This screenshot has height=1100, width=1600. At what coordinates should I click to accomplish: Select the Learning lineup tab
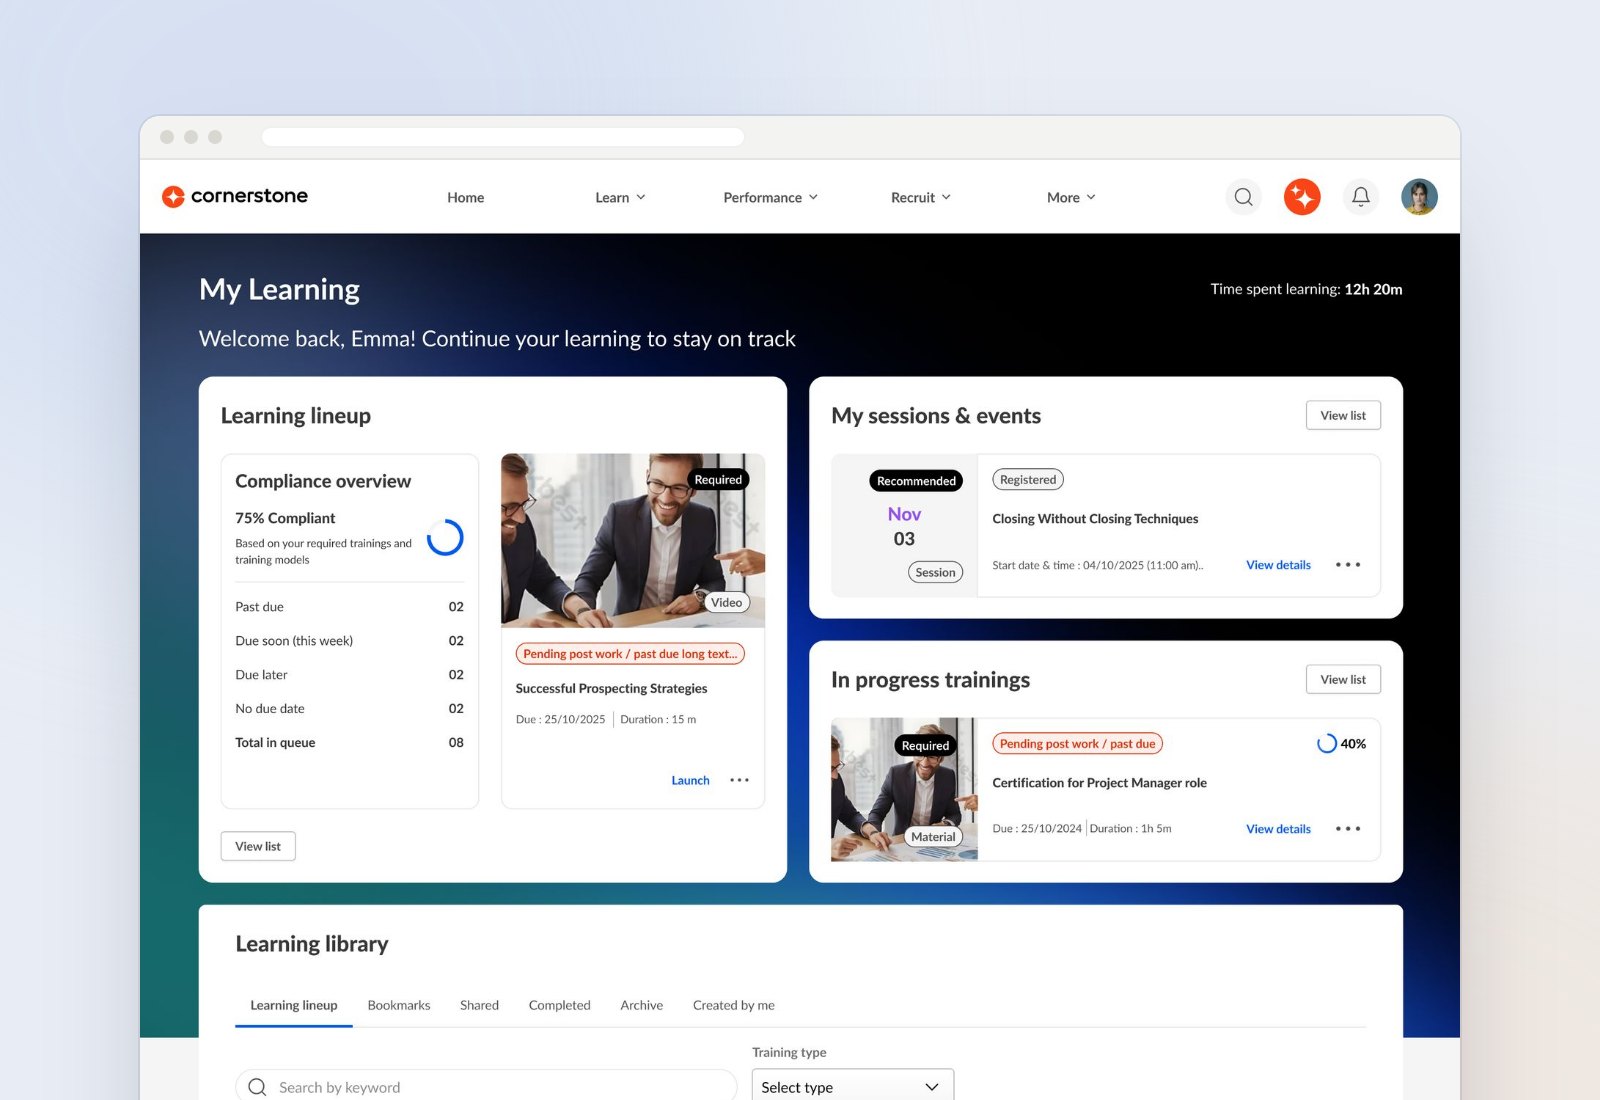coord(294,1005)
